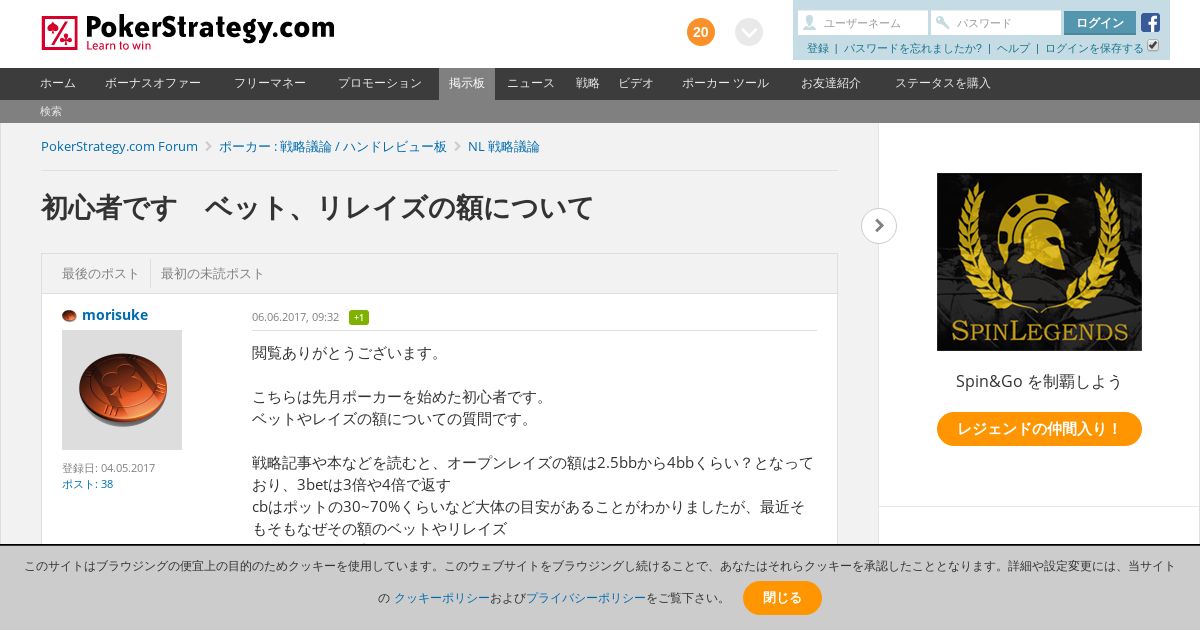The width and height of the screenshot is (1200, 630).
Task: Go to PokerStrategy.com Forum breadcrumb
Action: [x=119, y=146]
